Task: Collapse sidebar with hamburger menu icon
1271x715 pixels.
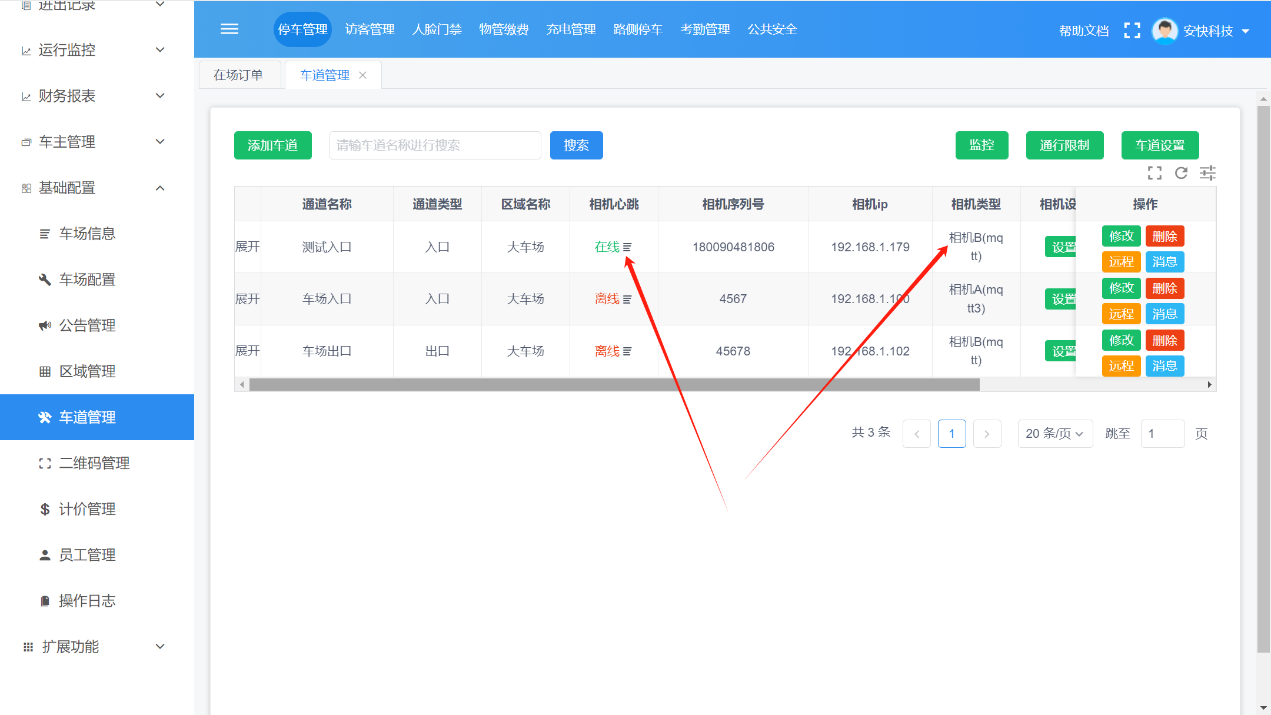Action: (x=229, y=29)
